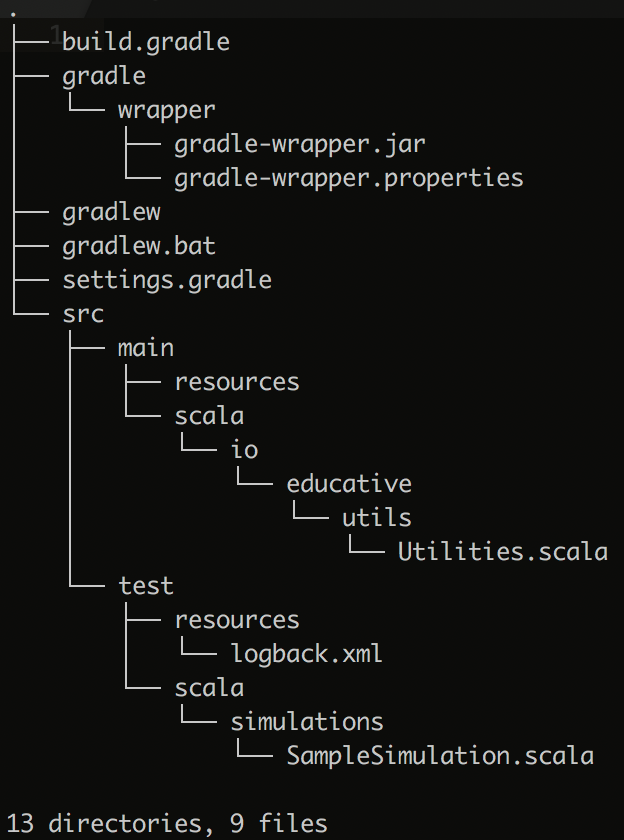Viewport: 624px width, 840px height.
Task: Select the educative directory entry
Action: click(349, 484)
